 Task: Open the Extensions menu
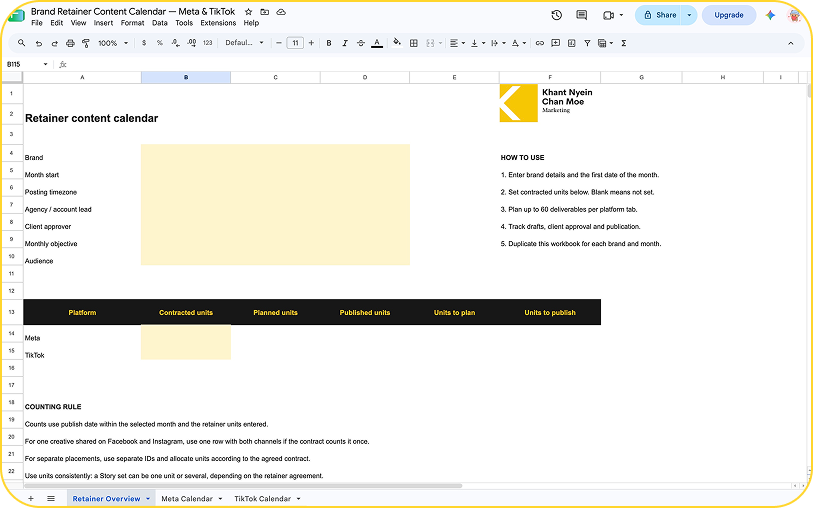pos(218,23)
